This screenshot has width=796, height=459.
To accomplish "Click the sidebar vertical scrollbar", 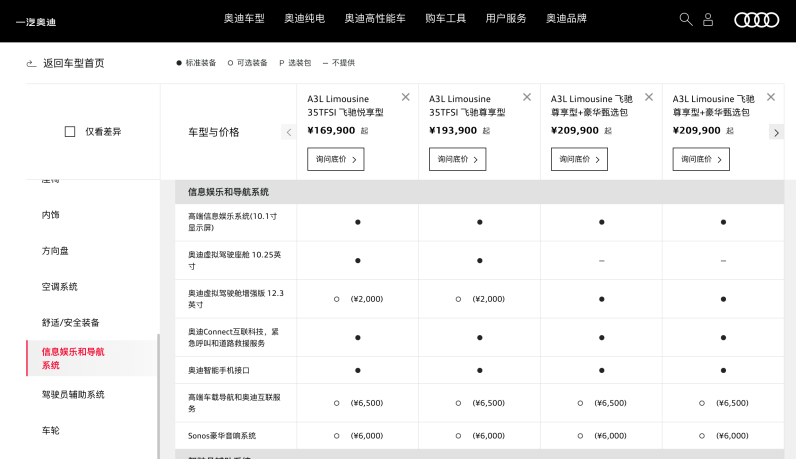I will pyautogui.click(x=158, y=396).
